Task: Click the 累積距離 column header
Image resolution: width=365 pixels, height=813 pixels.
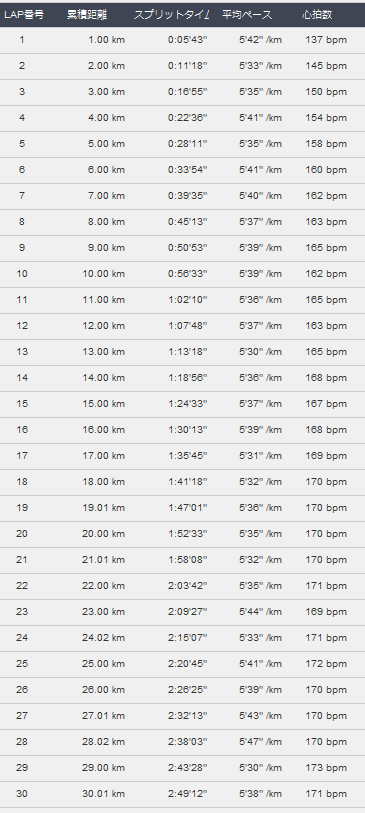Action: (x=87, y=15)
